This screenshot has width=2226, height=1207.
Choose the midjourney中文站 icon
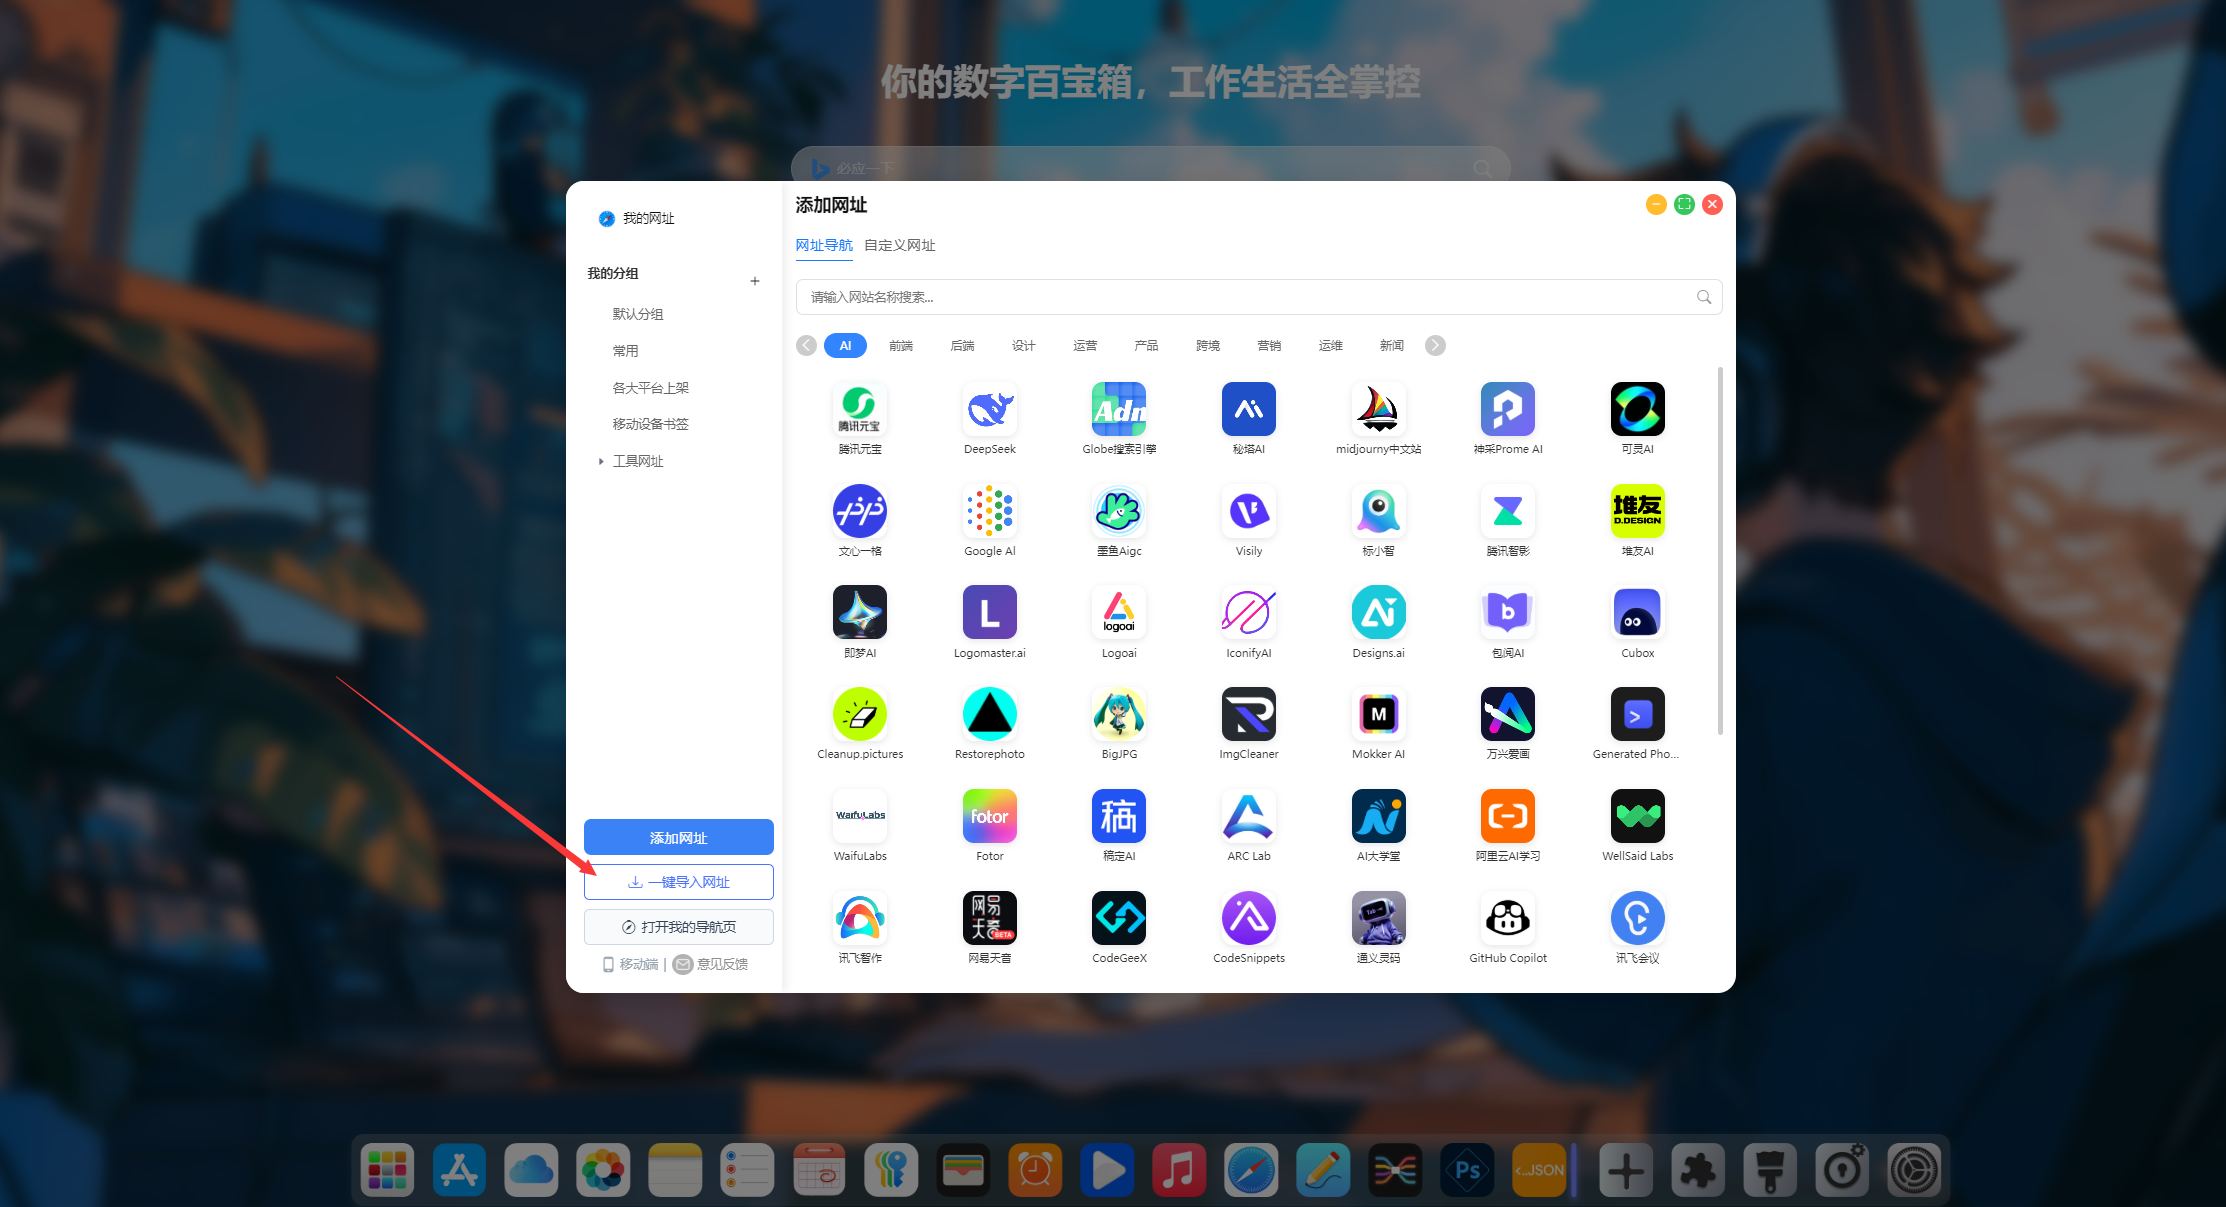(1378, 409)
